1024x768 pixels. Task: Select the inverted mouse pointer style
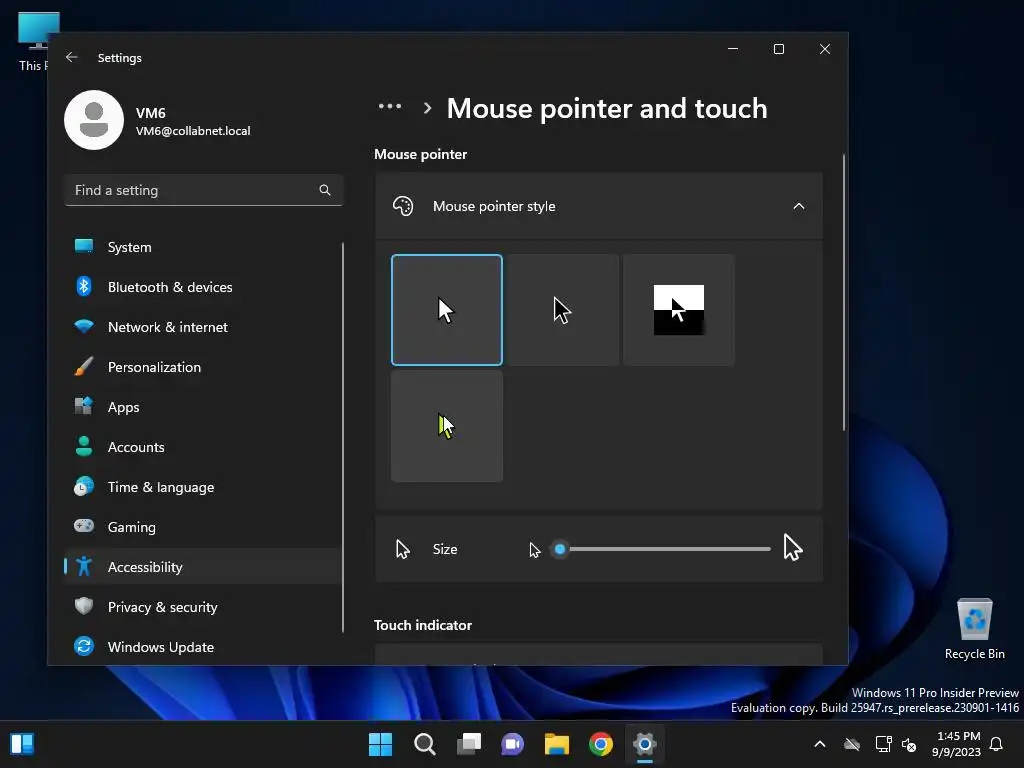(679, 310)
